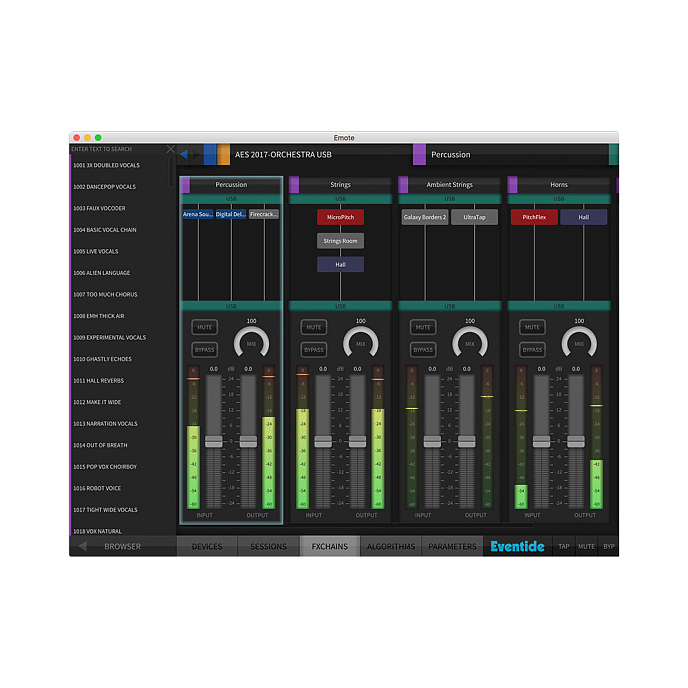Mute the Horns FX chain
688x688 pixels.
pos(532,327)
